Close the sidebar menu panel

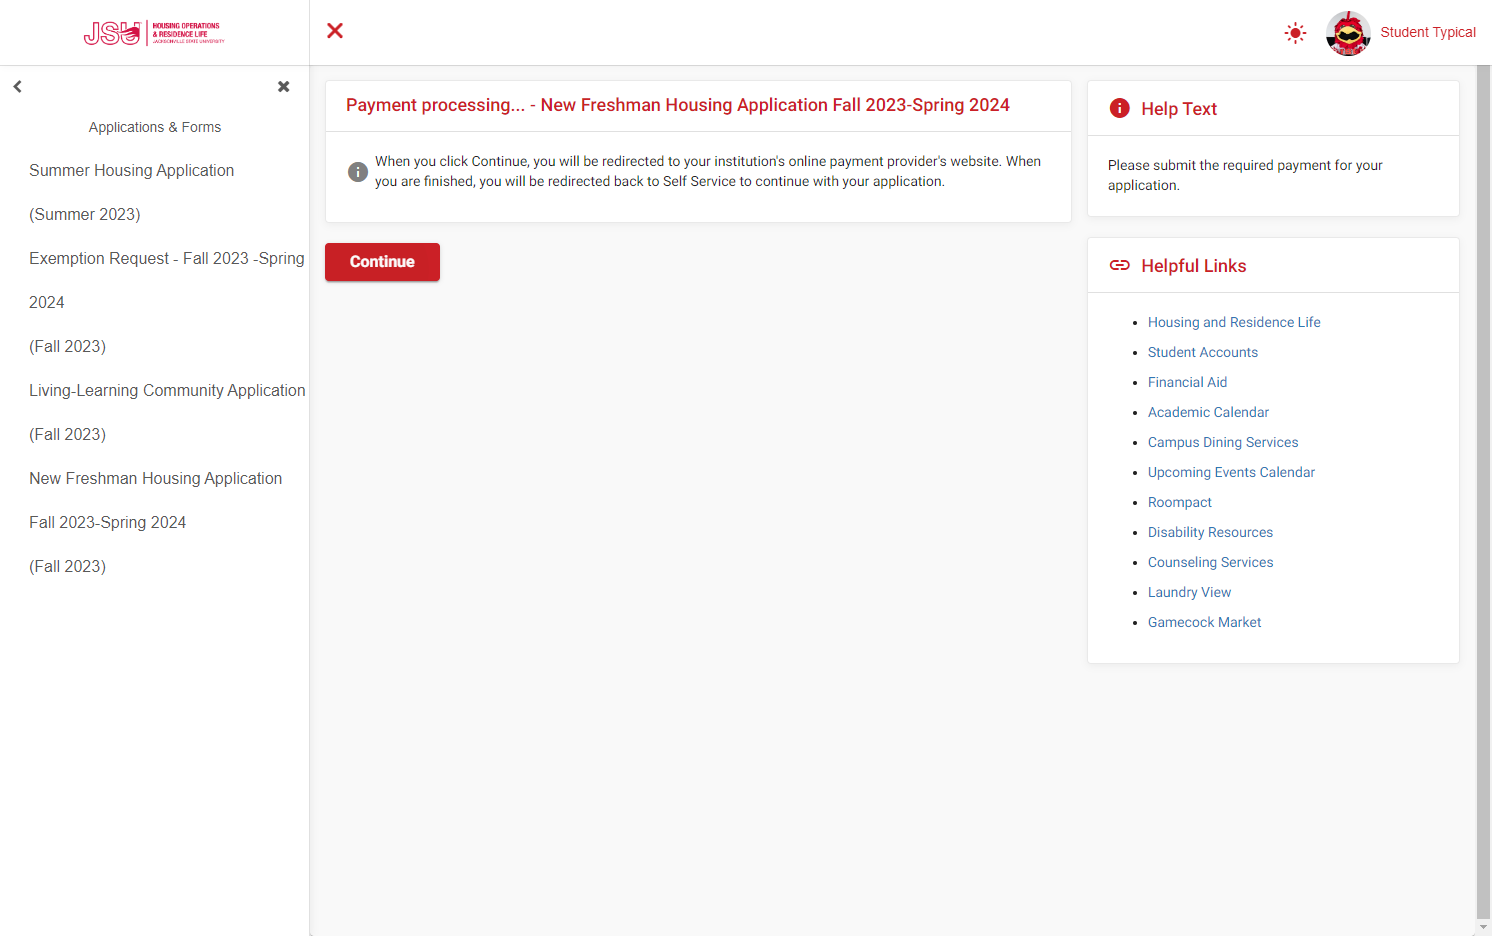[284, 87]
